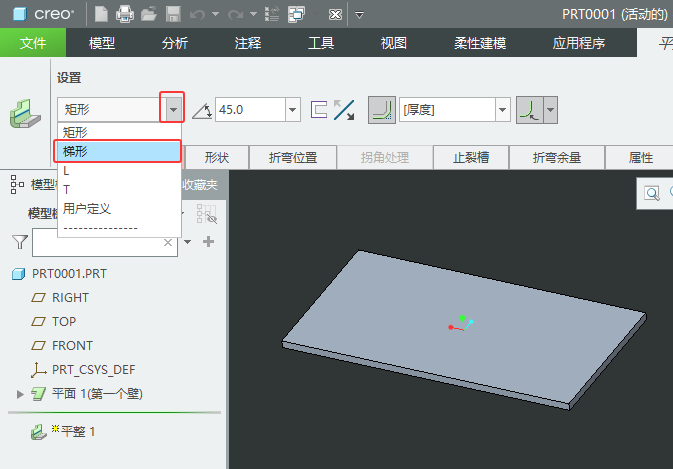This screenshot has height=469, width=673.
Task: Switch to the 视图 tab
Action: [x=394, y=43]
